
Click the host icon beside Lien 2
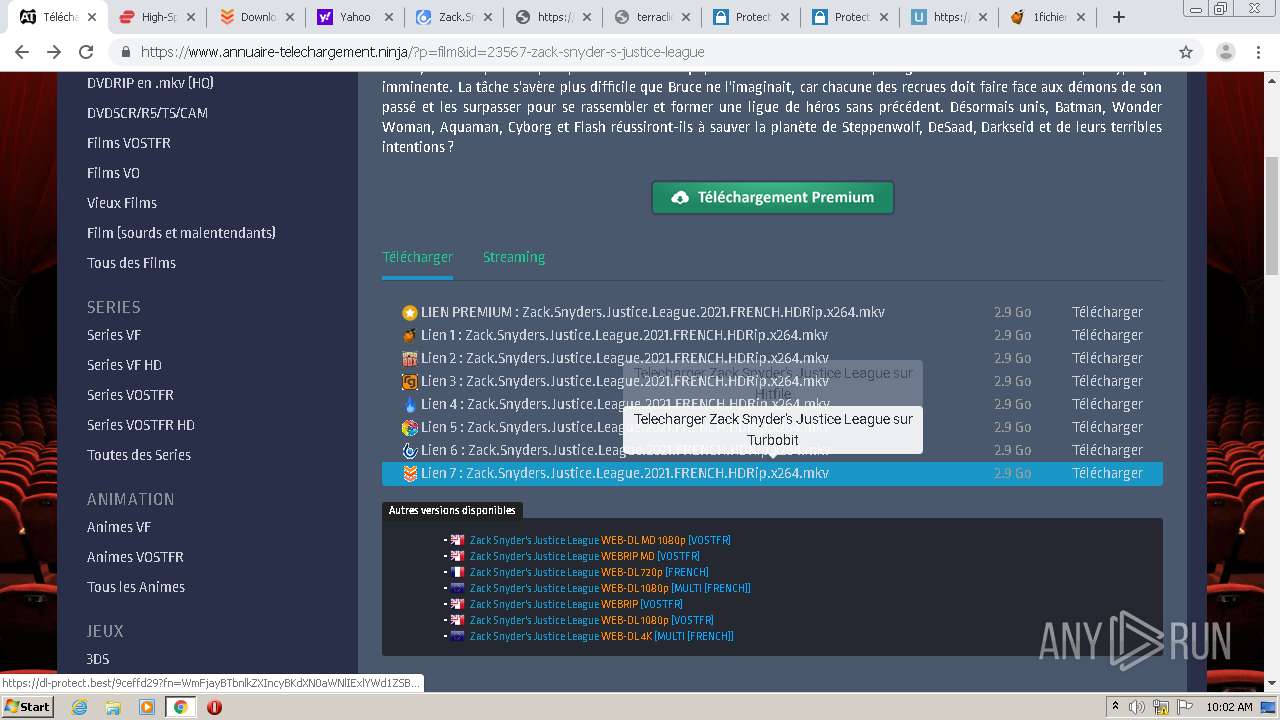[x=409, y=358]
